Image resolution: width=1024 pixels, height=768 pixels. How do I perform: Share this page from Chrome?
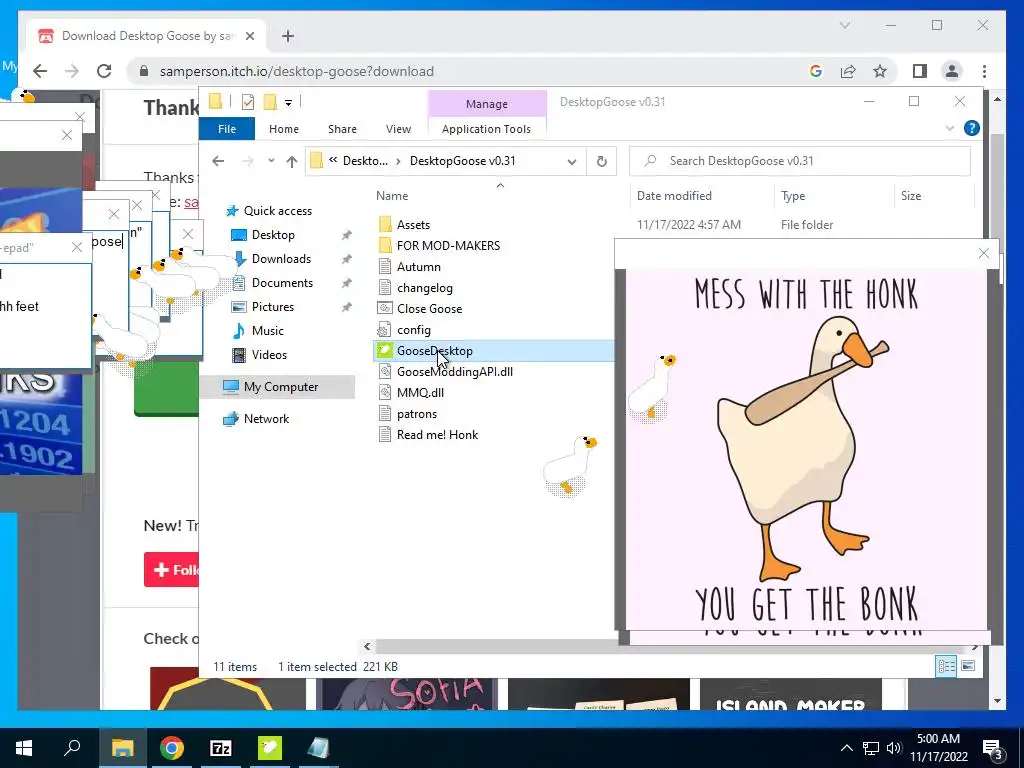[848, 71]
